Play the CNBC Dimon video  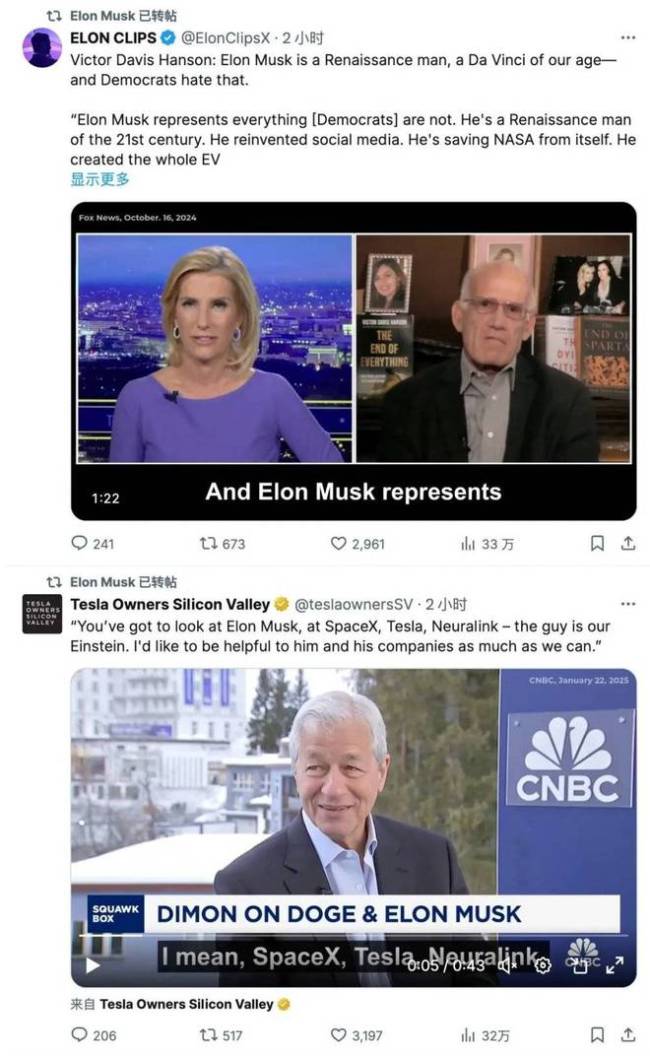tap(92, 965)
